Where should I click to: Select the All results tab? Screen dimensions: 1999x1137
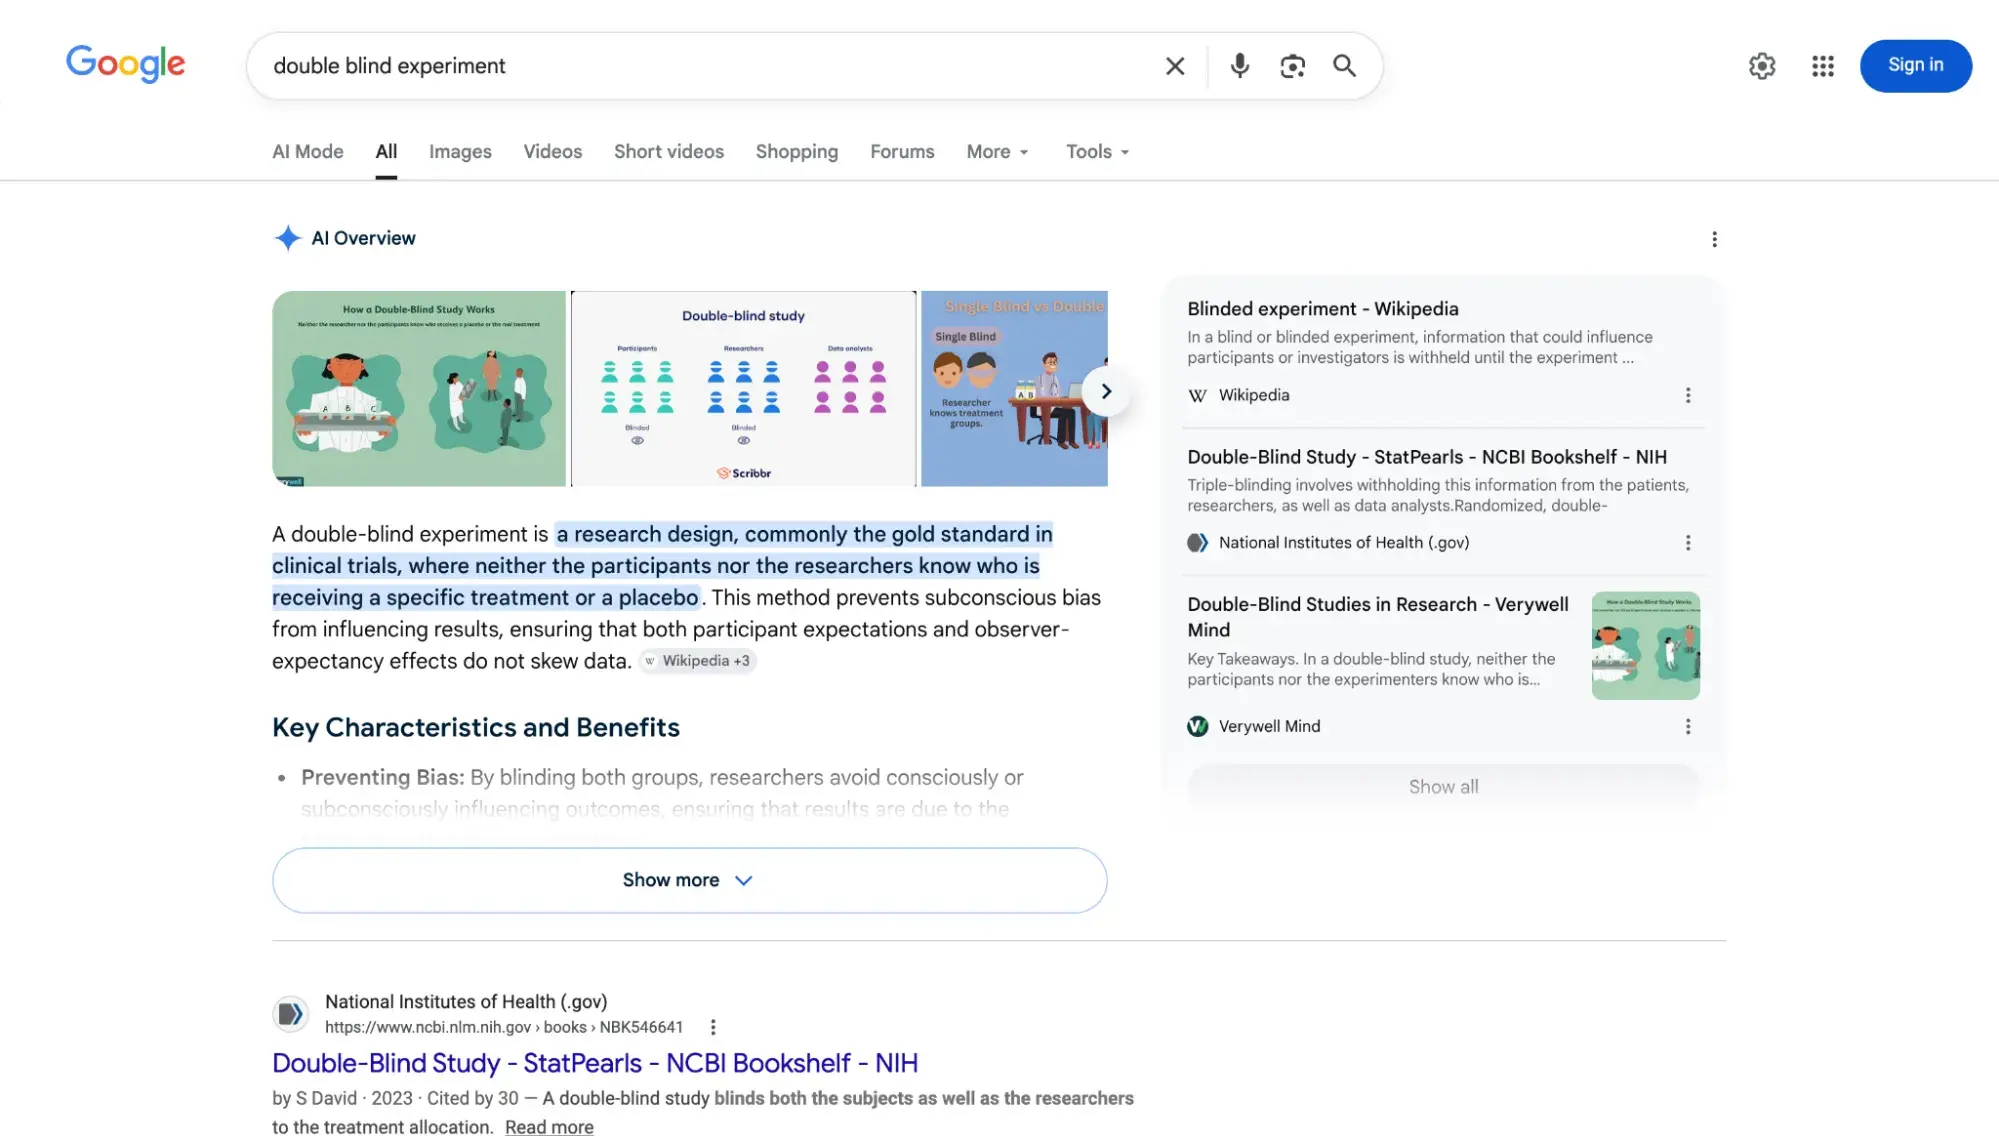click(x=386, y=151)
